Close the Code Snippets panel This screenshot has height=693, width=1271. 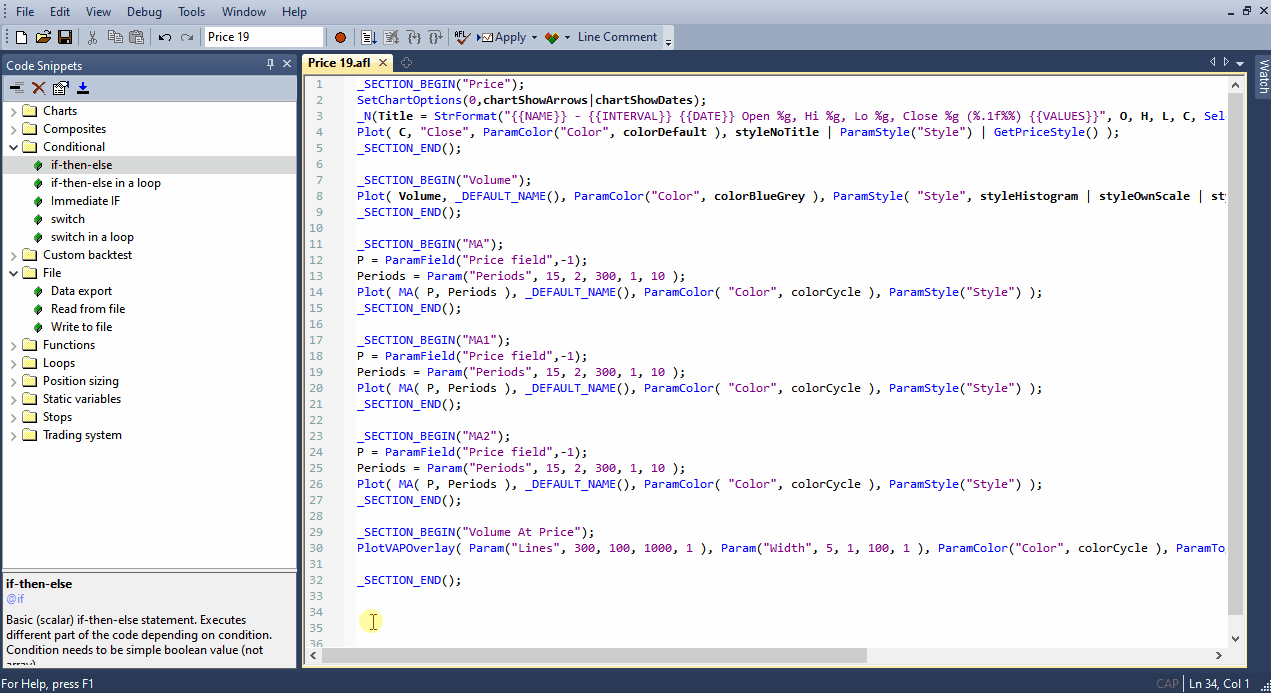click(287, 65)
